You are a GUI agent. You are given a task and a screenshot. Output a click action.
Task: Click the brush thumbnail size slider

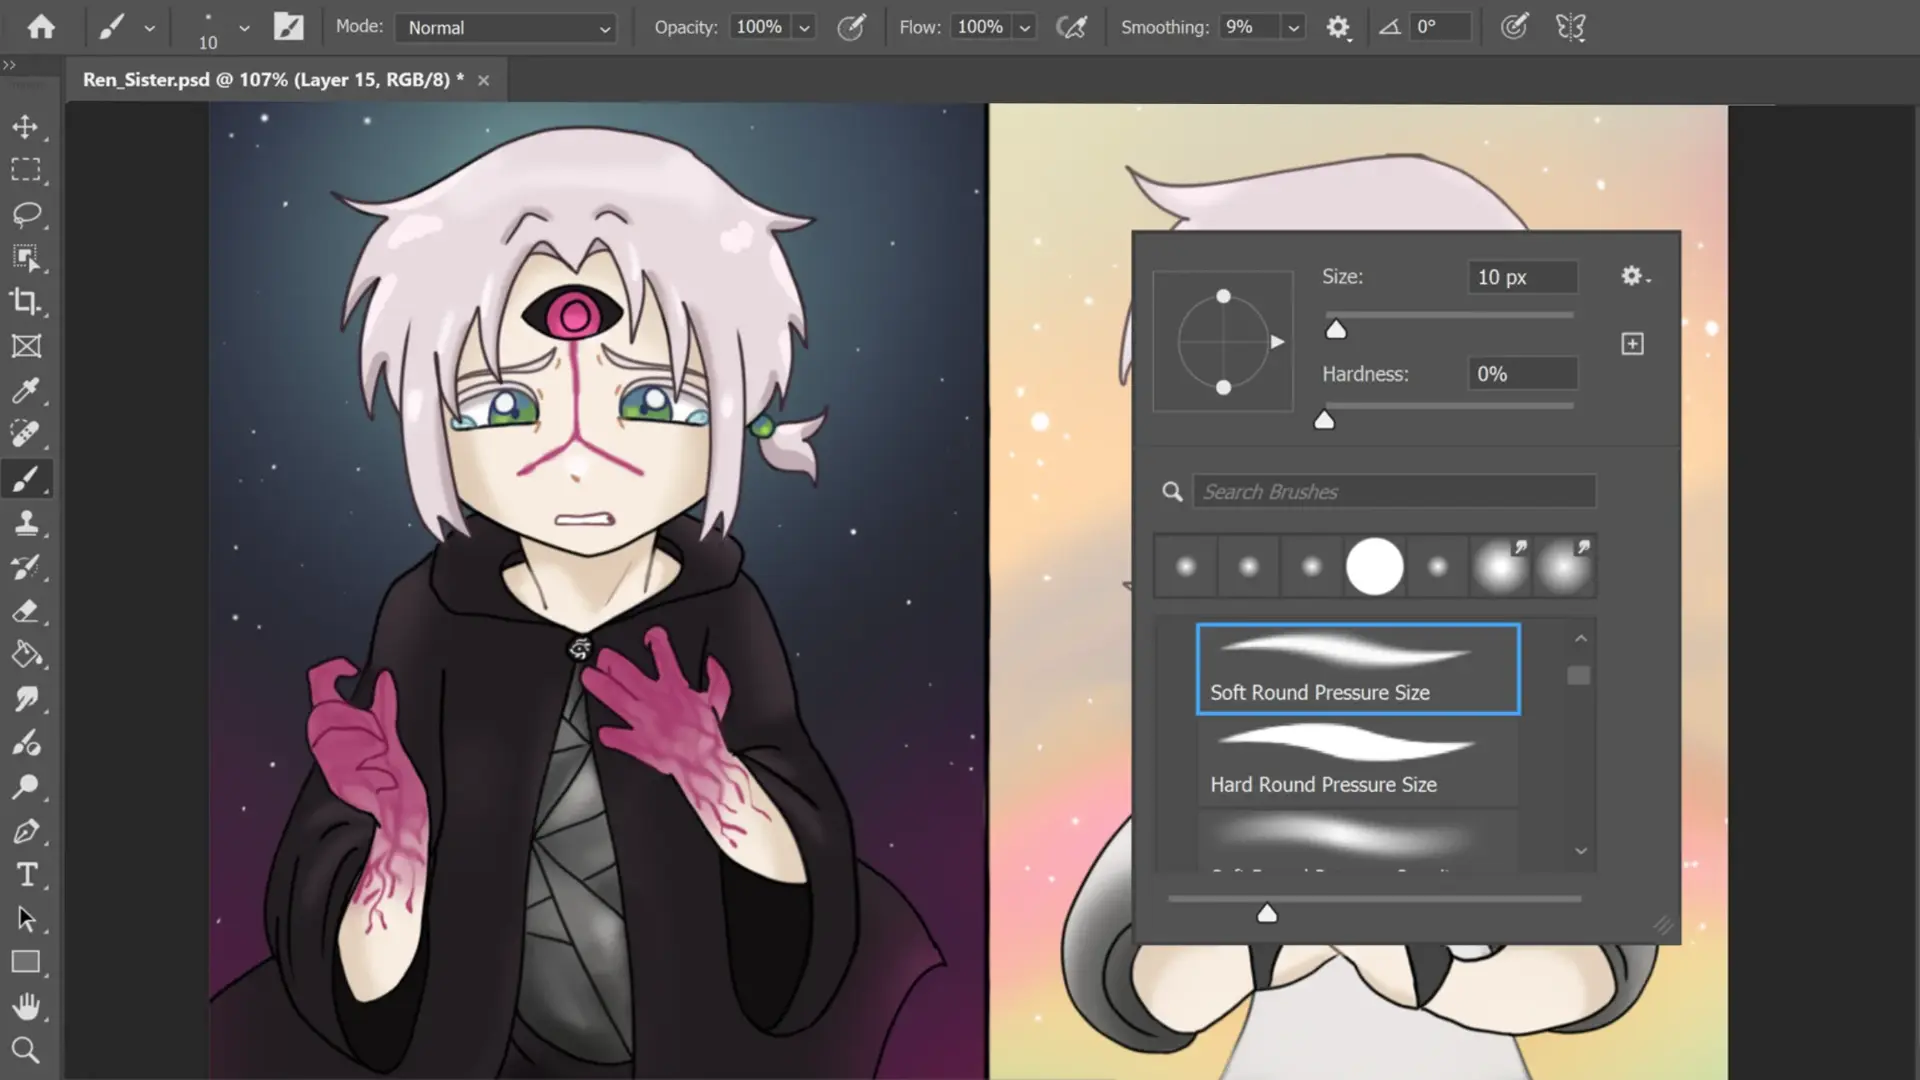pos(1267,913)
